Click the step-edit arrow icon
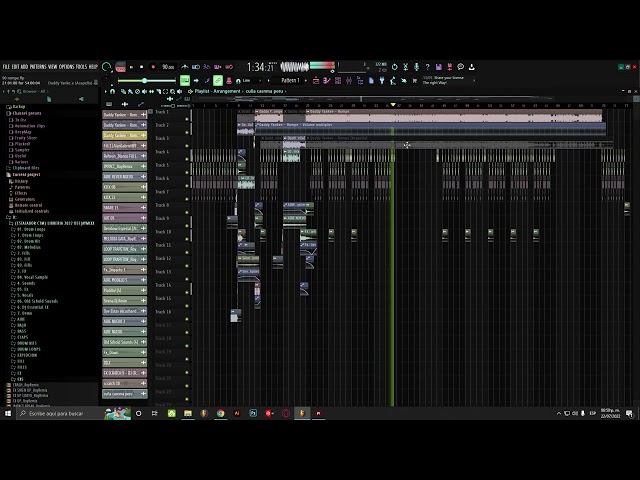 tap(196, 80)
